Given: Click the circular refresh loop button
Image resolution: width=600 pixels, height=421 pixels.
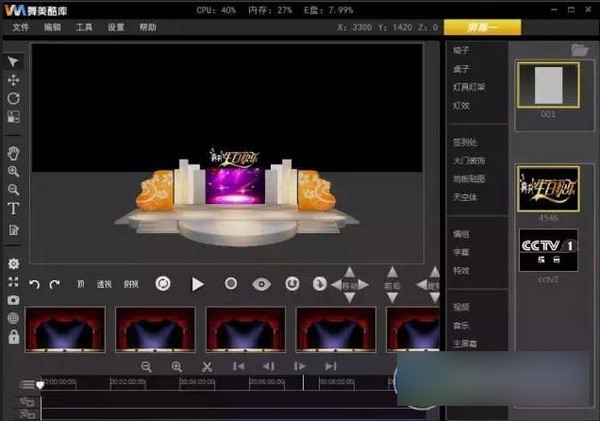Looking at the screenshot, I should click(x=163, y=284).
